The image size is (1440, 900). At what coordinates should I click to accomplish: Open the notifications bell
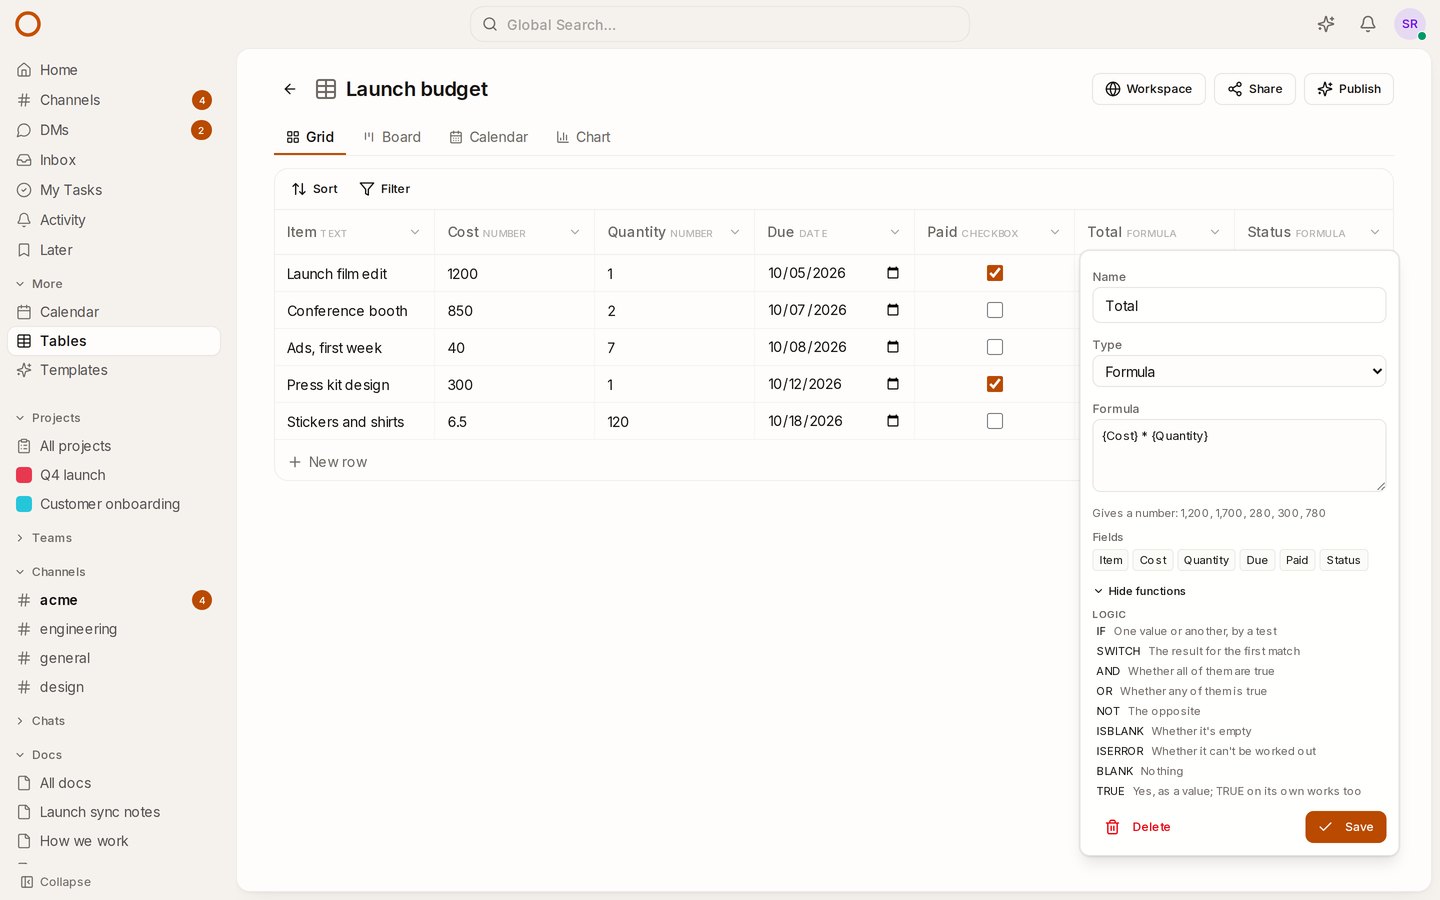click(x=1368, y=24)
